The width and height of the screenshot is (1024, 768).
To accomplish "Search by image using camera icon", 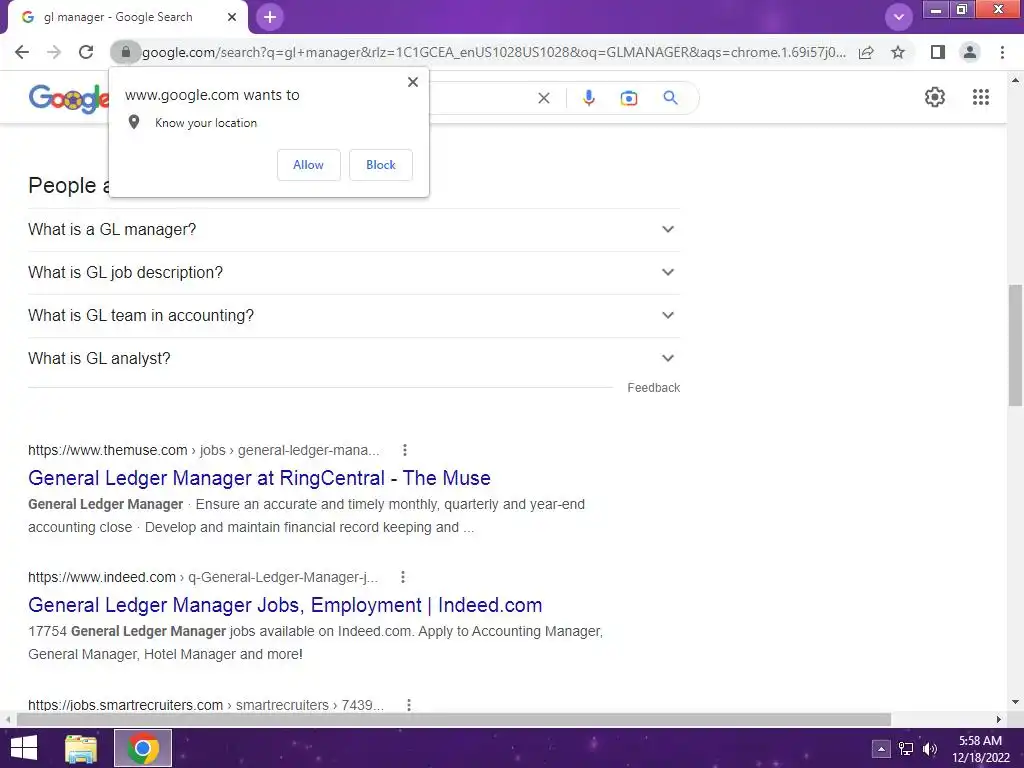I will [x=628, y=98].
